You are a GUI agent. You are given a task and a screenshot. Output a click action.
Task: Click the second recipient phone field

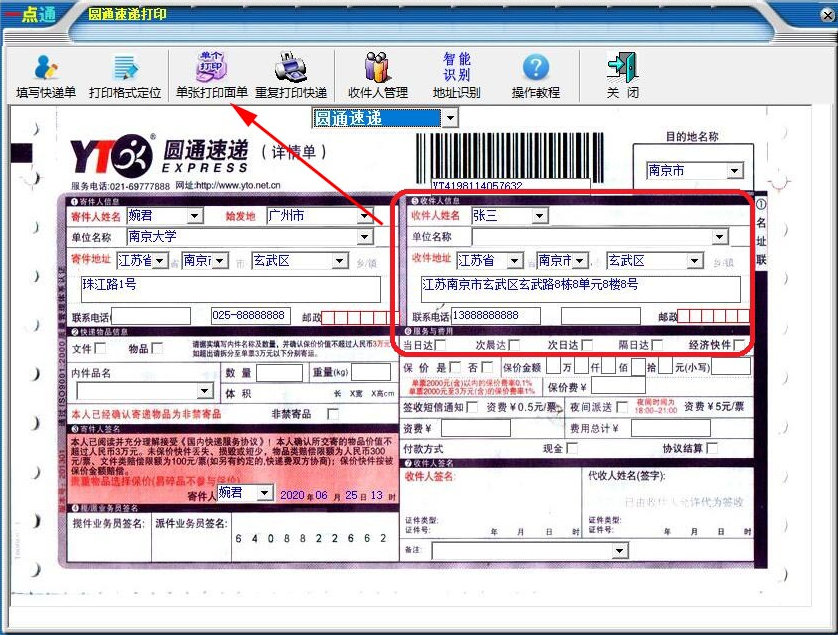click(x=601, y=316)
